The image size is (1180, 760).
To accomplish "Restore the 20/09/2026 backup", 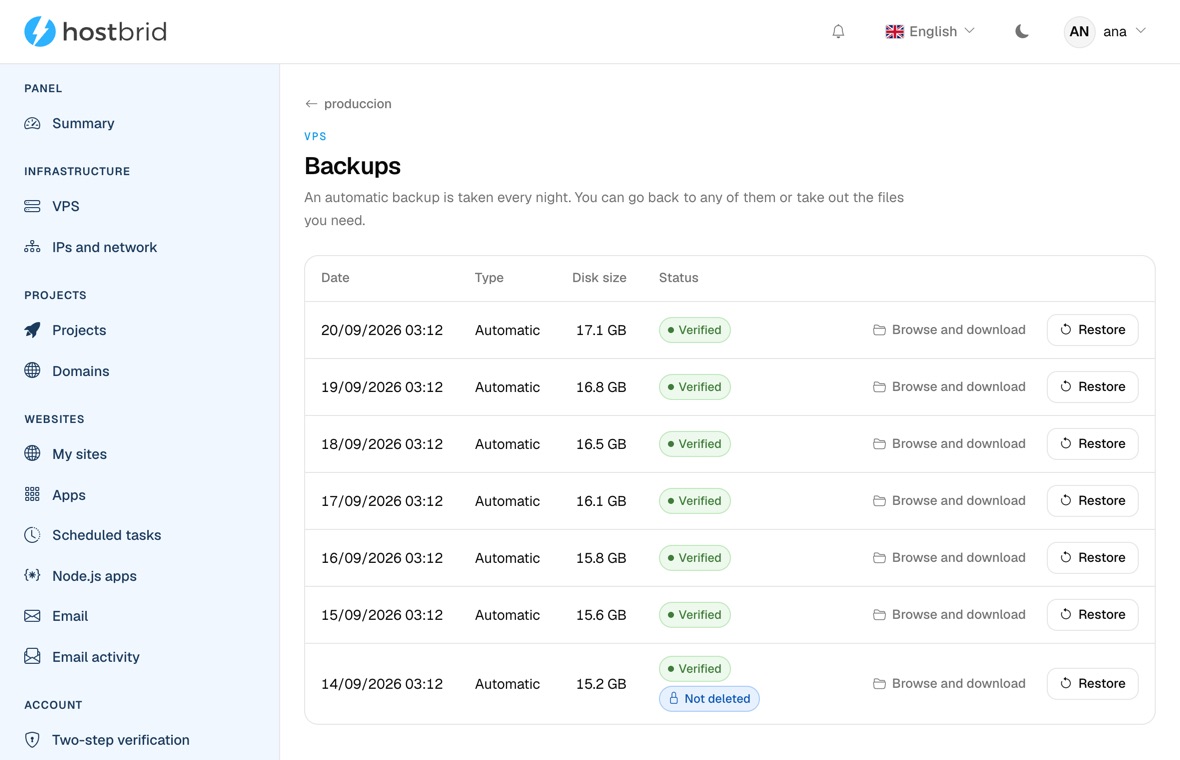I will pos(1092,330).
